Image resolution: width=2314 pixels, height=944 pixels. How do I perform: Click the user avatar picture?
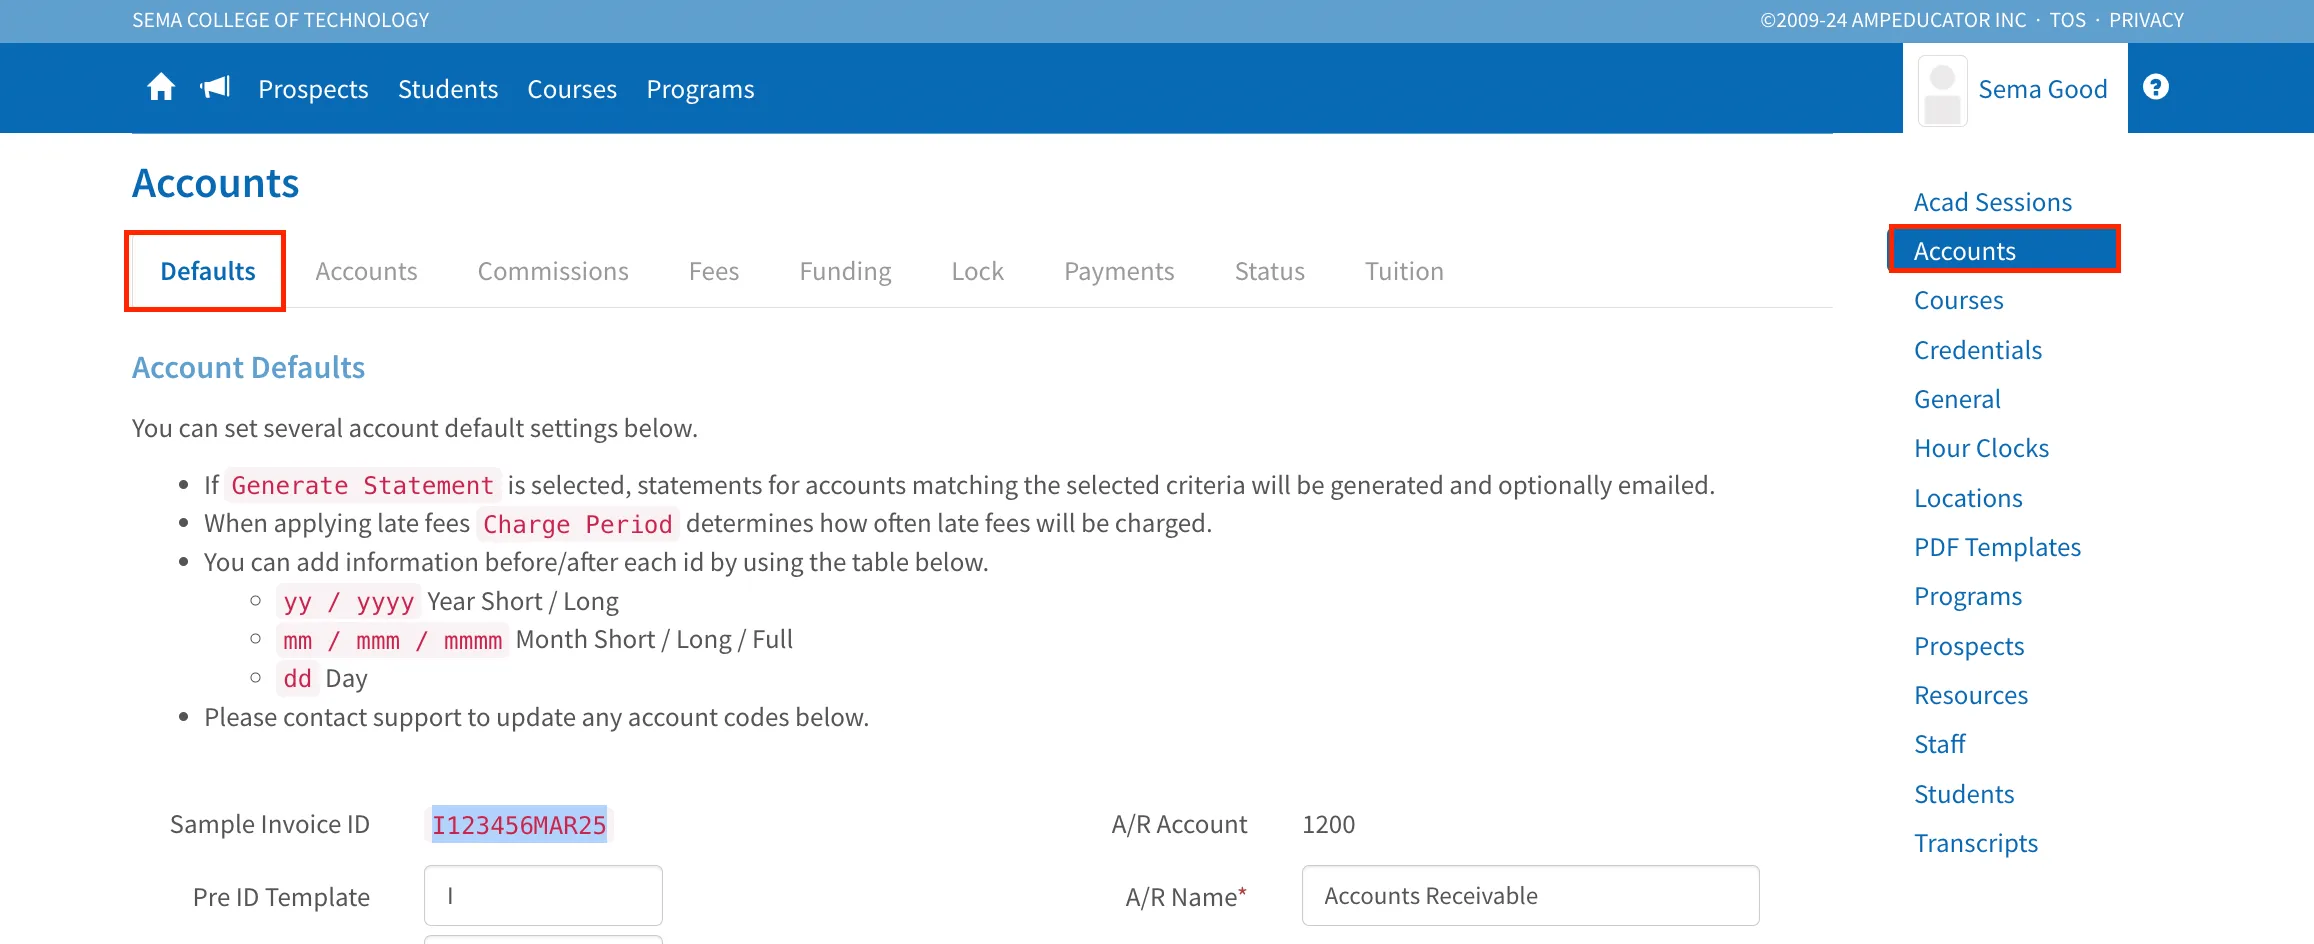pyautogui.click(x=1943, y=91)
